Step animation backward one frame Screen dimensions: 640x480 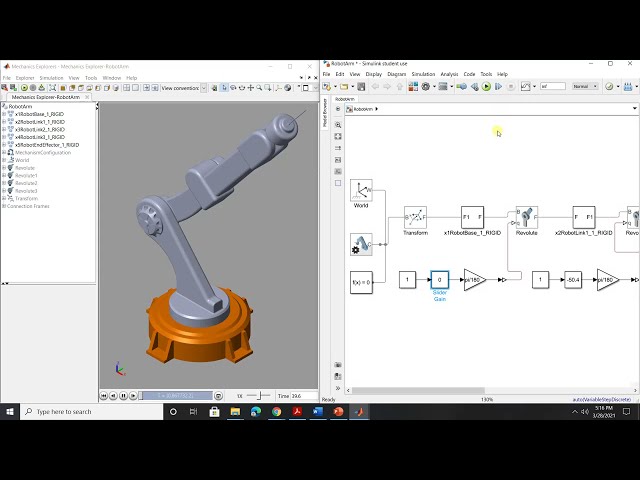click(113, 396)
